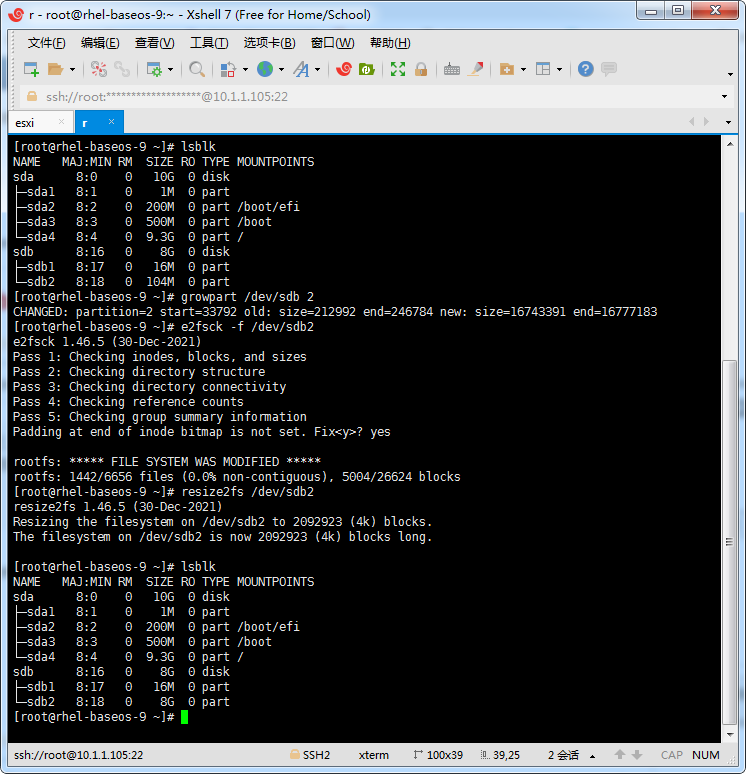746x774 pixels.
Task: Click the vertical scrollbar thumb
Action: [x=730, y=541]
